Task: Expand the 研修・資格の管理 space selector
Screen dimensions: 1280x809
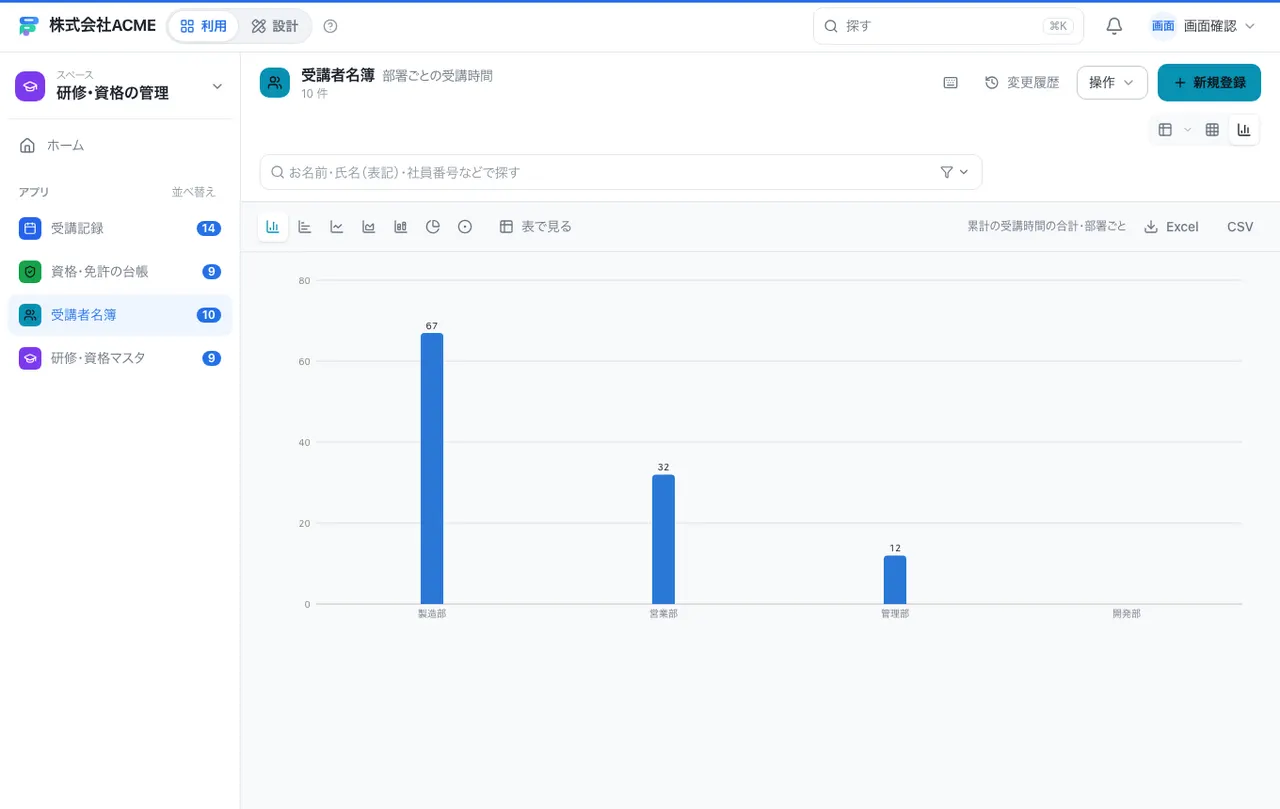Action: 120,86
